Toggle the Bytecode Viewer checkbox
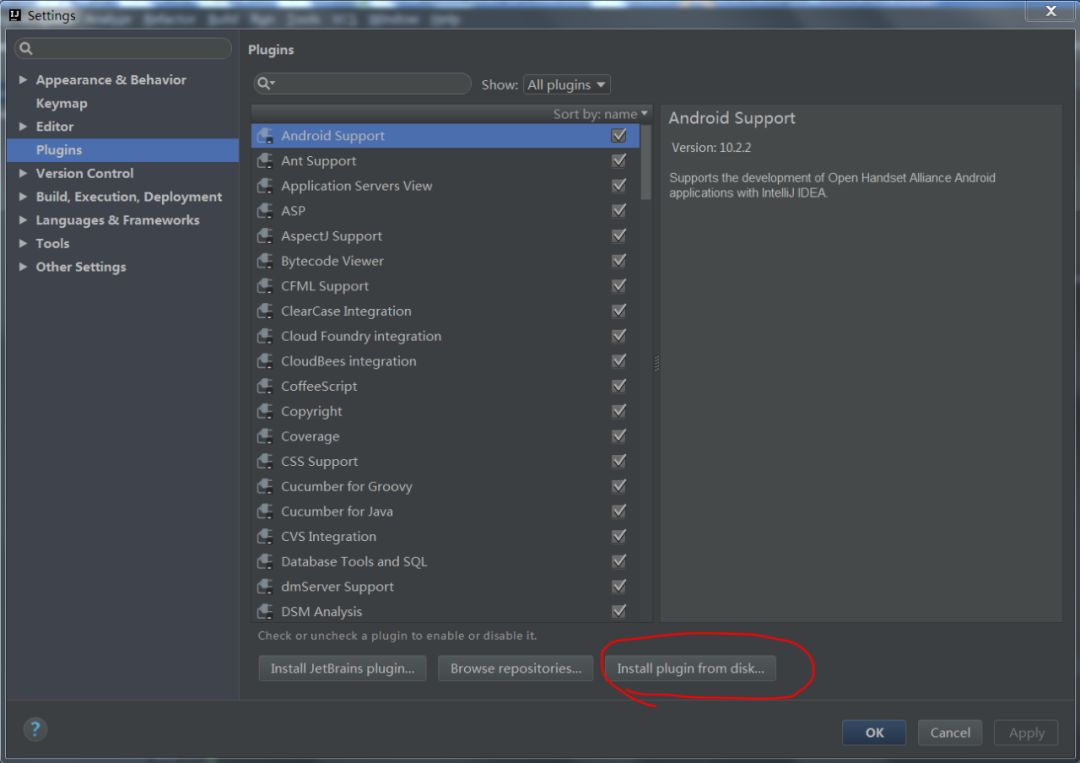This screenshot has height=763, width=1080. 619,261
